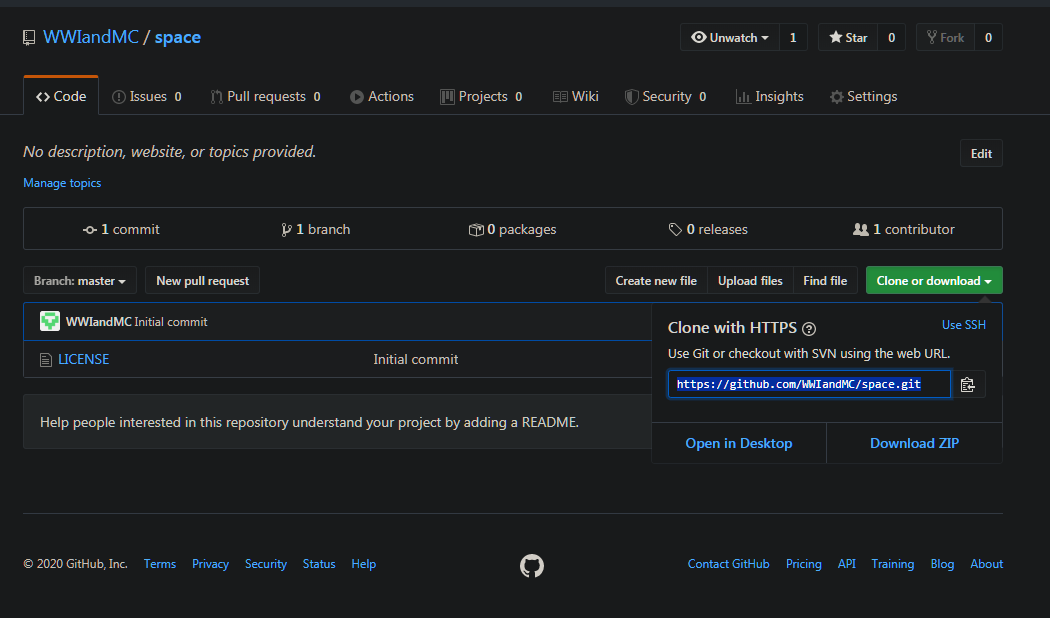Click Open in Desktop
Screen dimensions: 1050x618
tap(739, 443)
